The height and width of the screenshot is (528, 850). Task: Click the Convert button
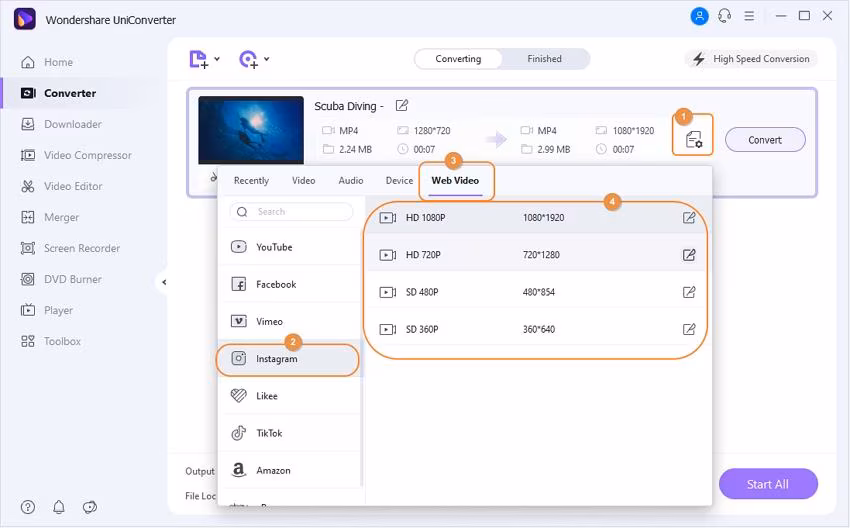point(765,140)
